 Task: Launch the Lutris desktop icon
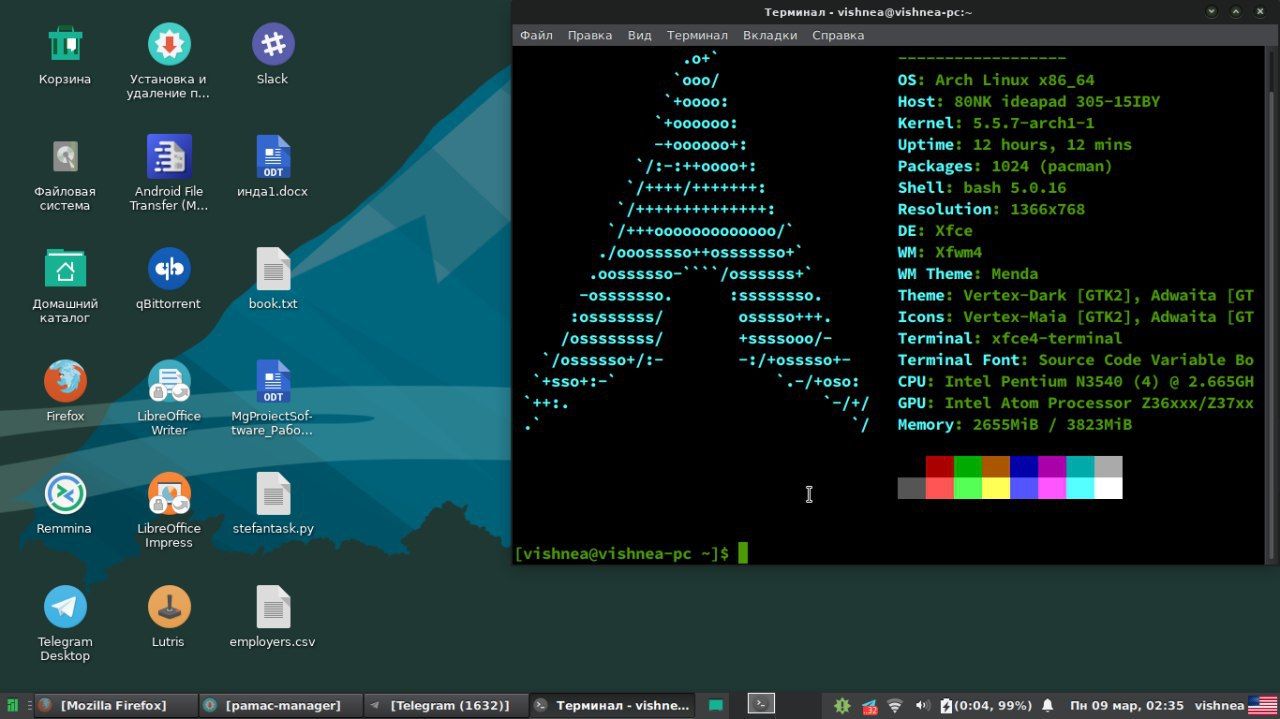pyautogui.click(x=168, y=607)
